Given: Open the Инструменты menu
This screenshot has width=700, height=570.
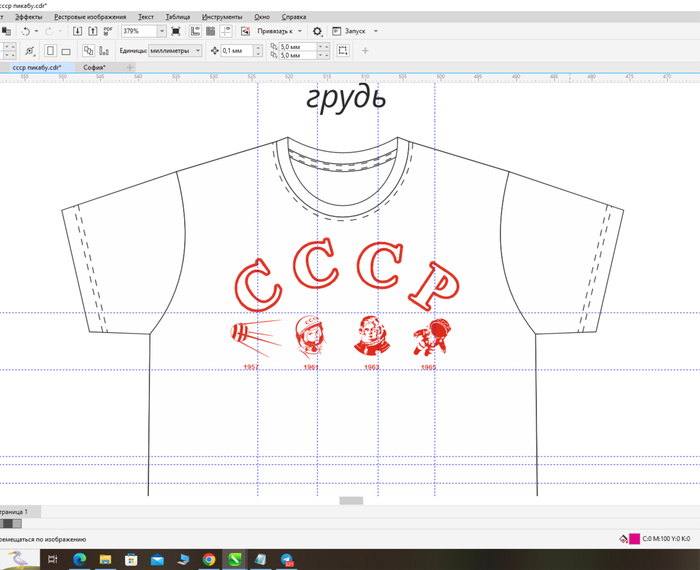Looking at the screenshot, I should tap(222, 17).
